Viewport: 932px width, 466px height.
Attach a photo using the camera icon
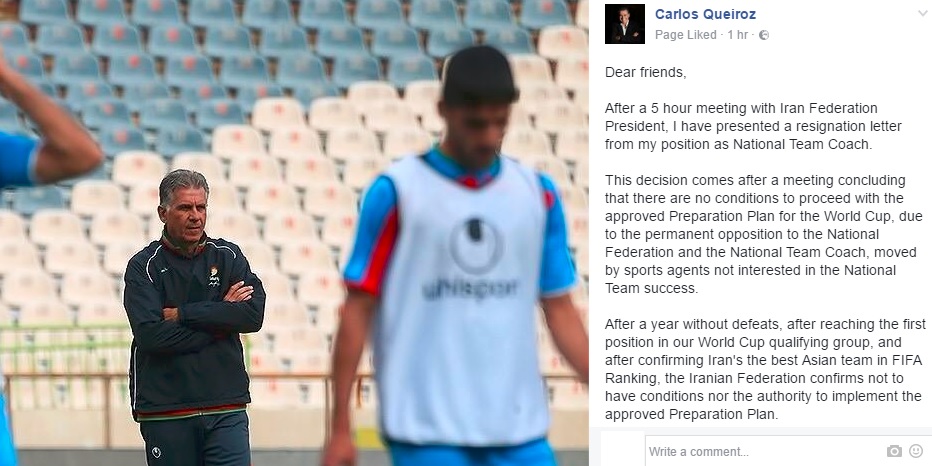click(x=894, y=451)
